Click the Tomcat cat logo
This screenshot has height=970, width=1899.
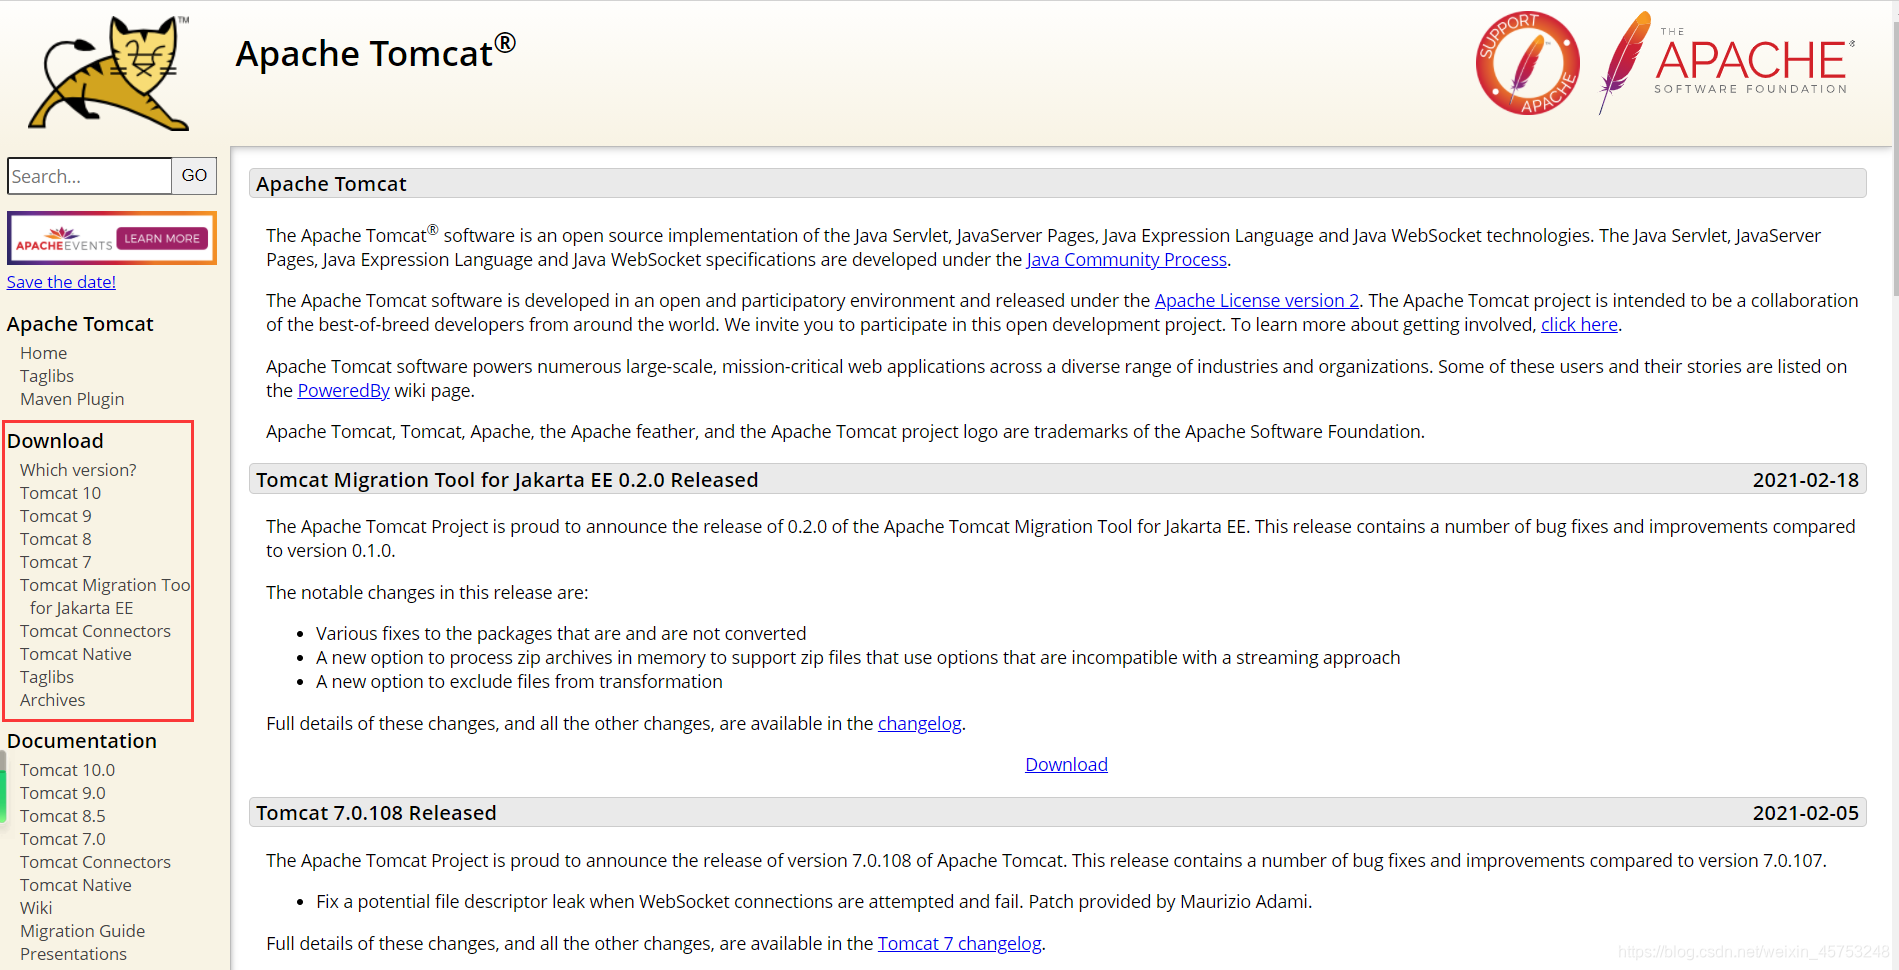(x=109, y=73)
